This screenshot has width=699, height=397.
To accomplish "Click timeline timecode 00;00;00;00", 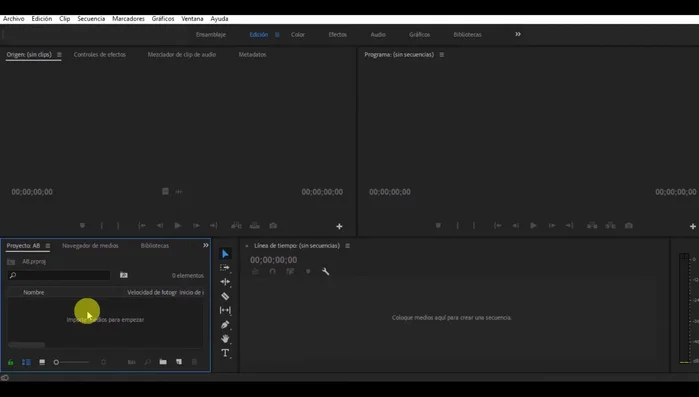I will click(x=273, y=260).
